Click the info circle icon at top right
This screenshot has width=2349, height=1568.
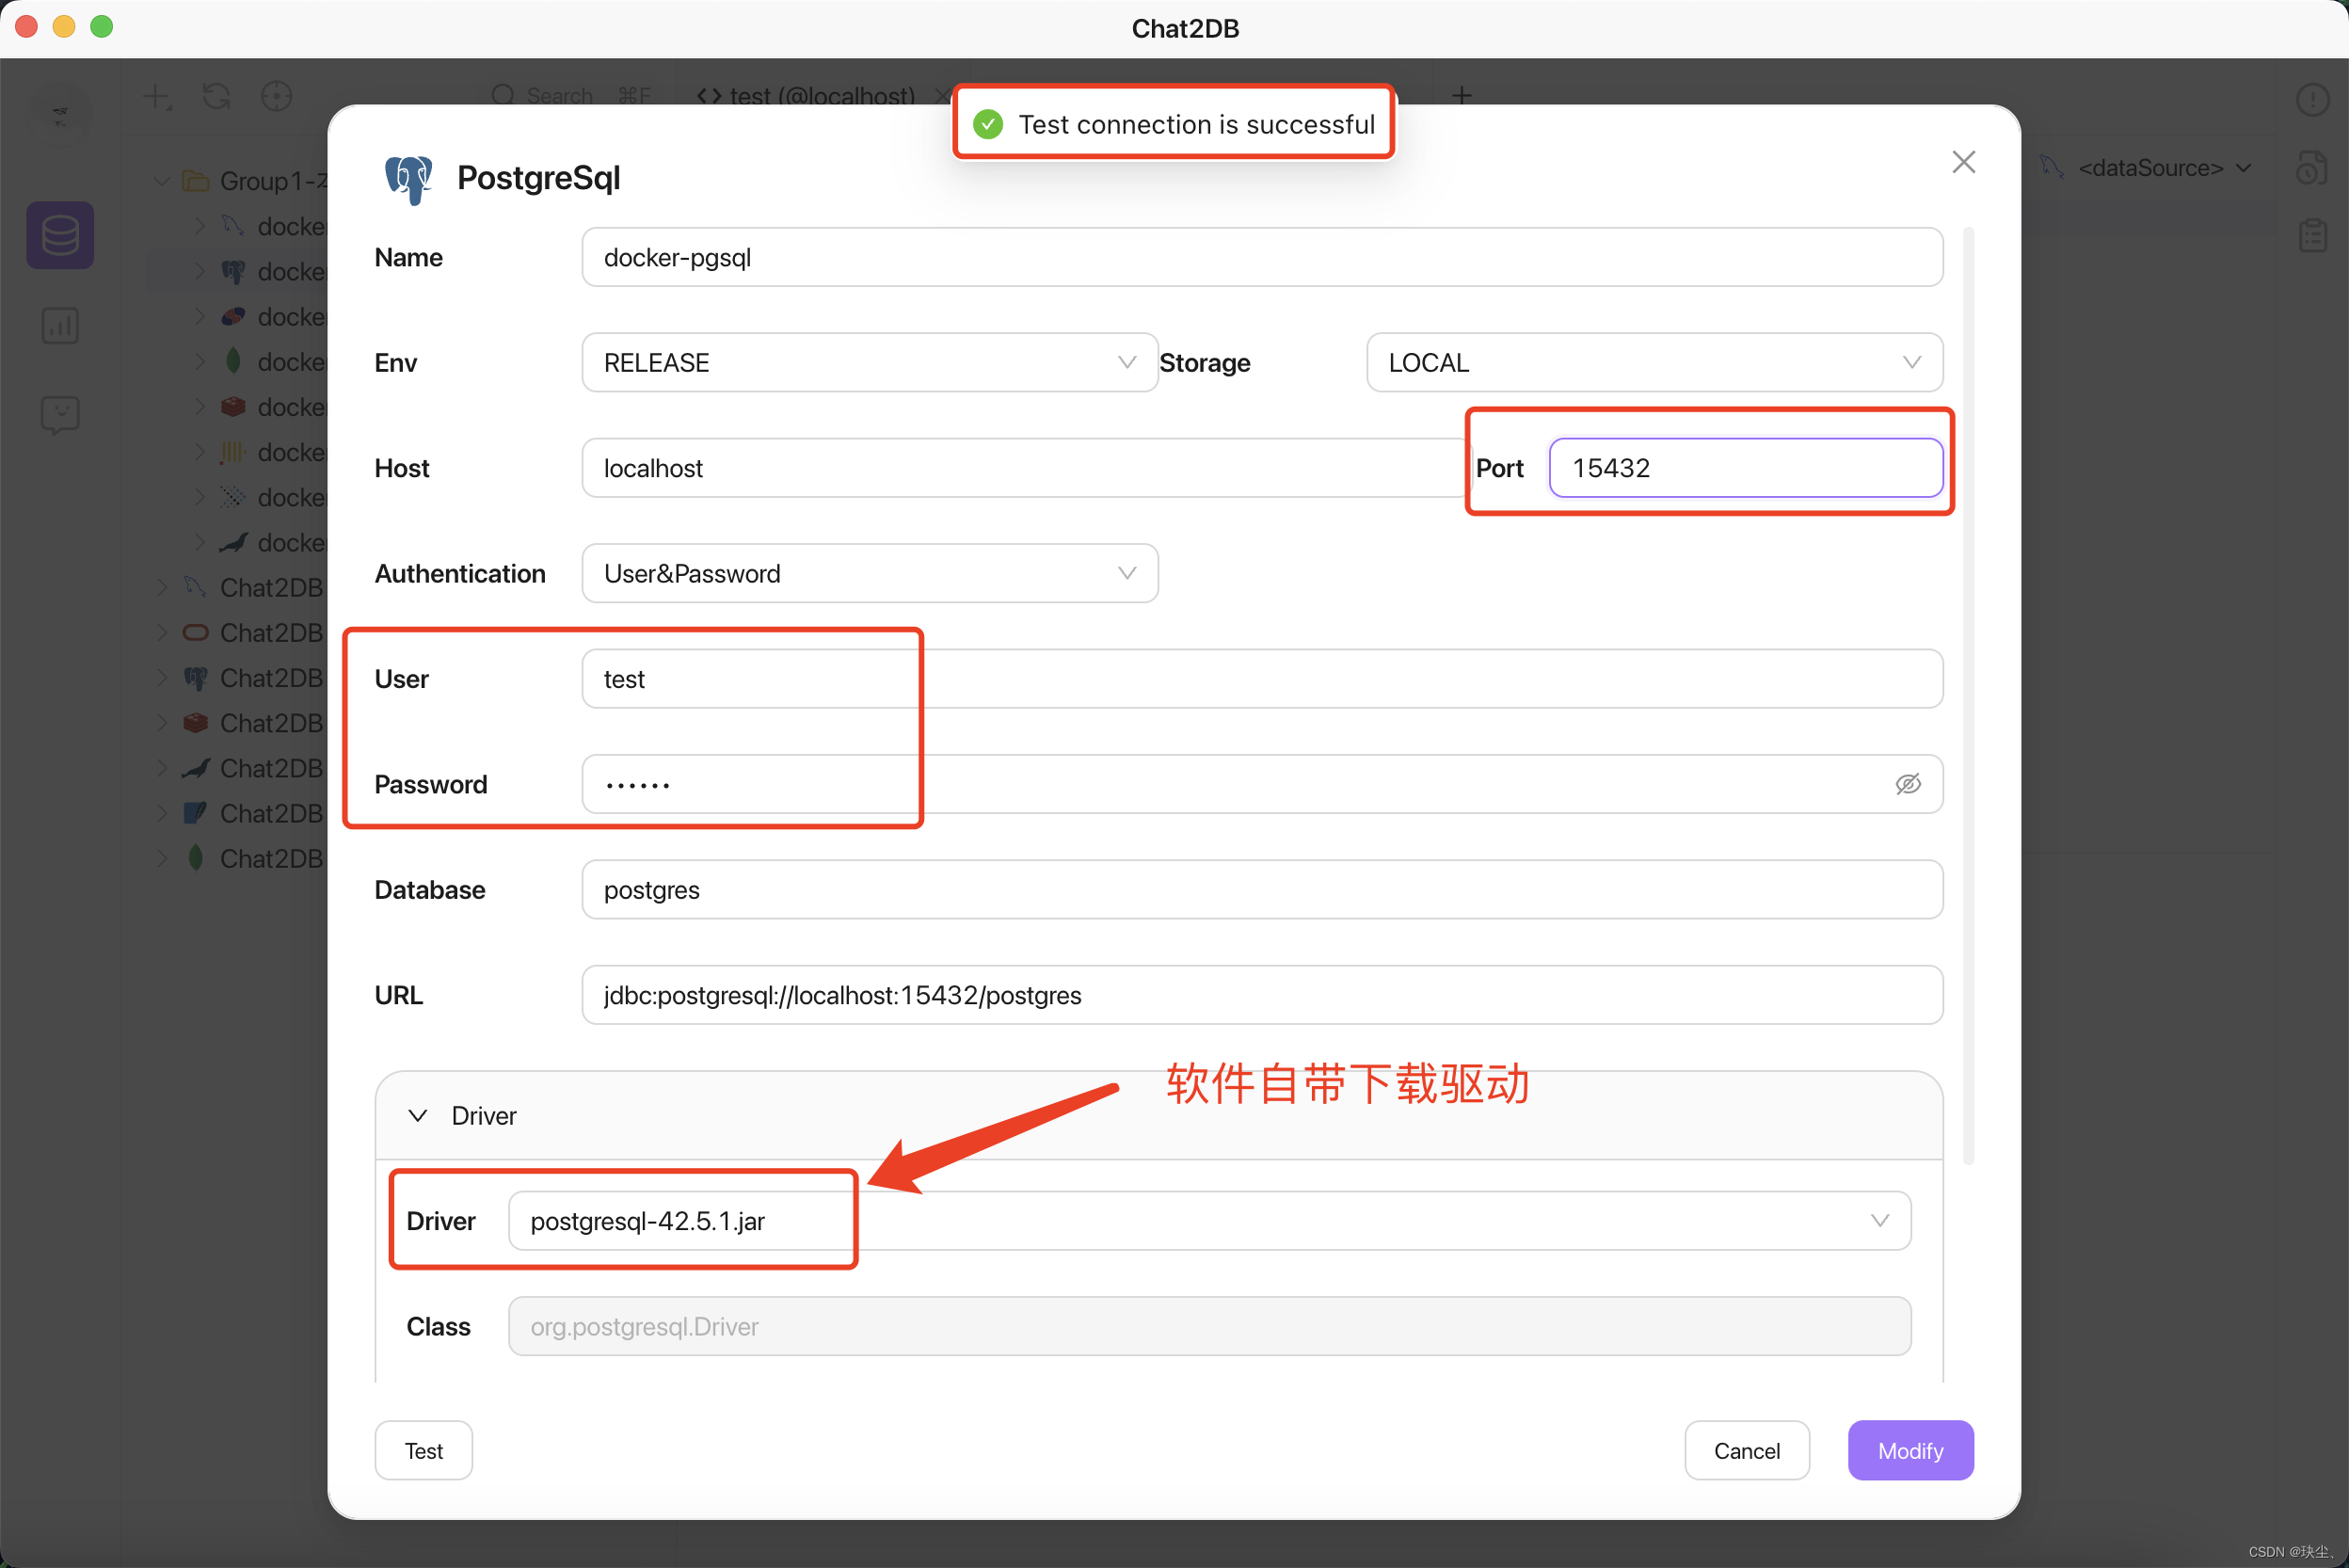coord(2312,99)
